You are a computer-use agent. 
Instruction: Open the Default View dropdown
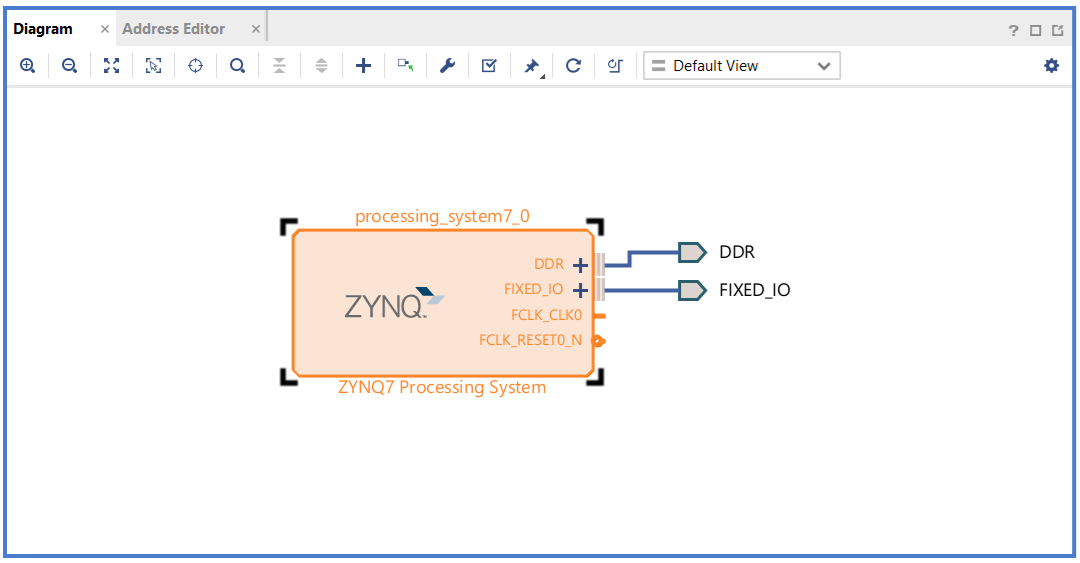pyautogui.click(x=741, y=66)
